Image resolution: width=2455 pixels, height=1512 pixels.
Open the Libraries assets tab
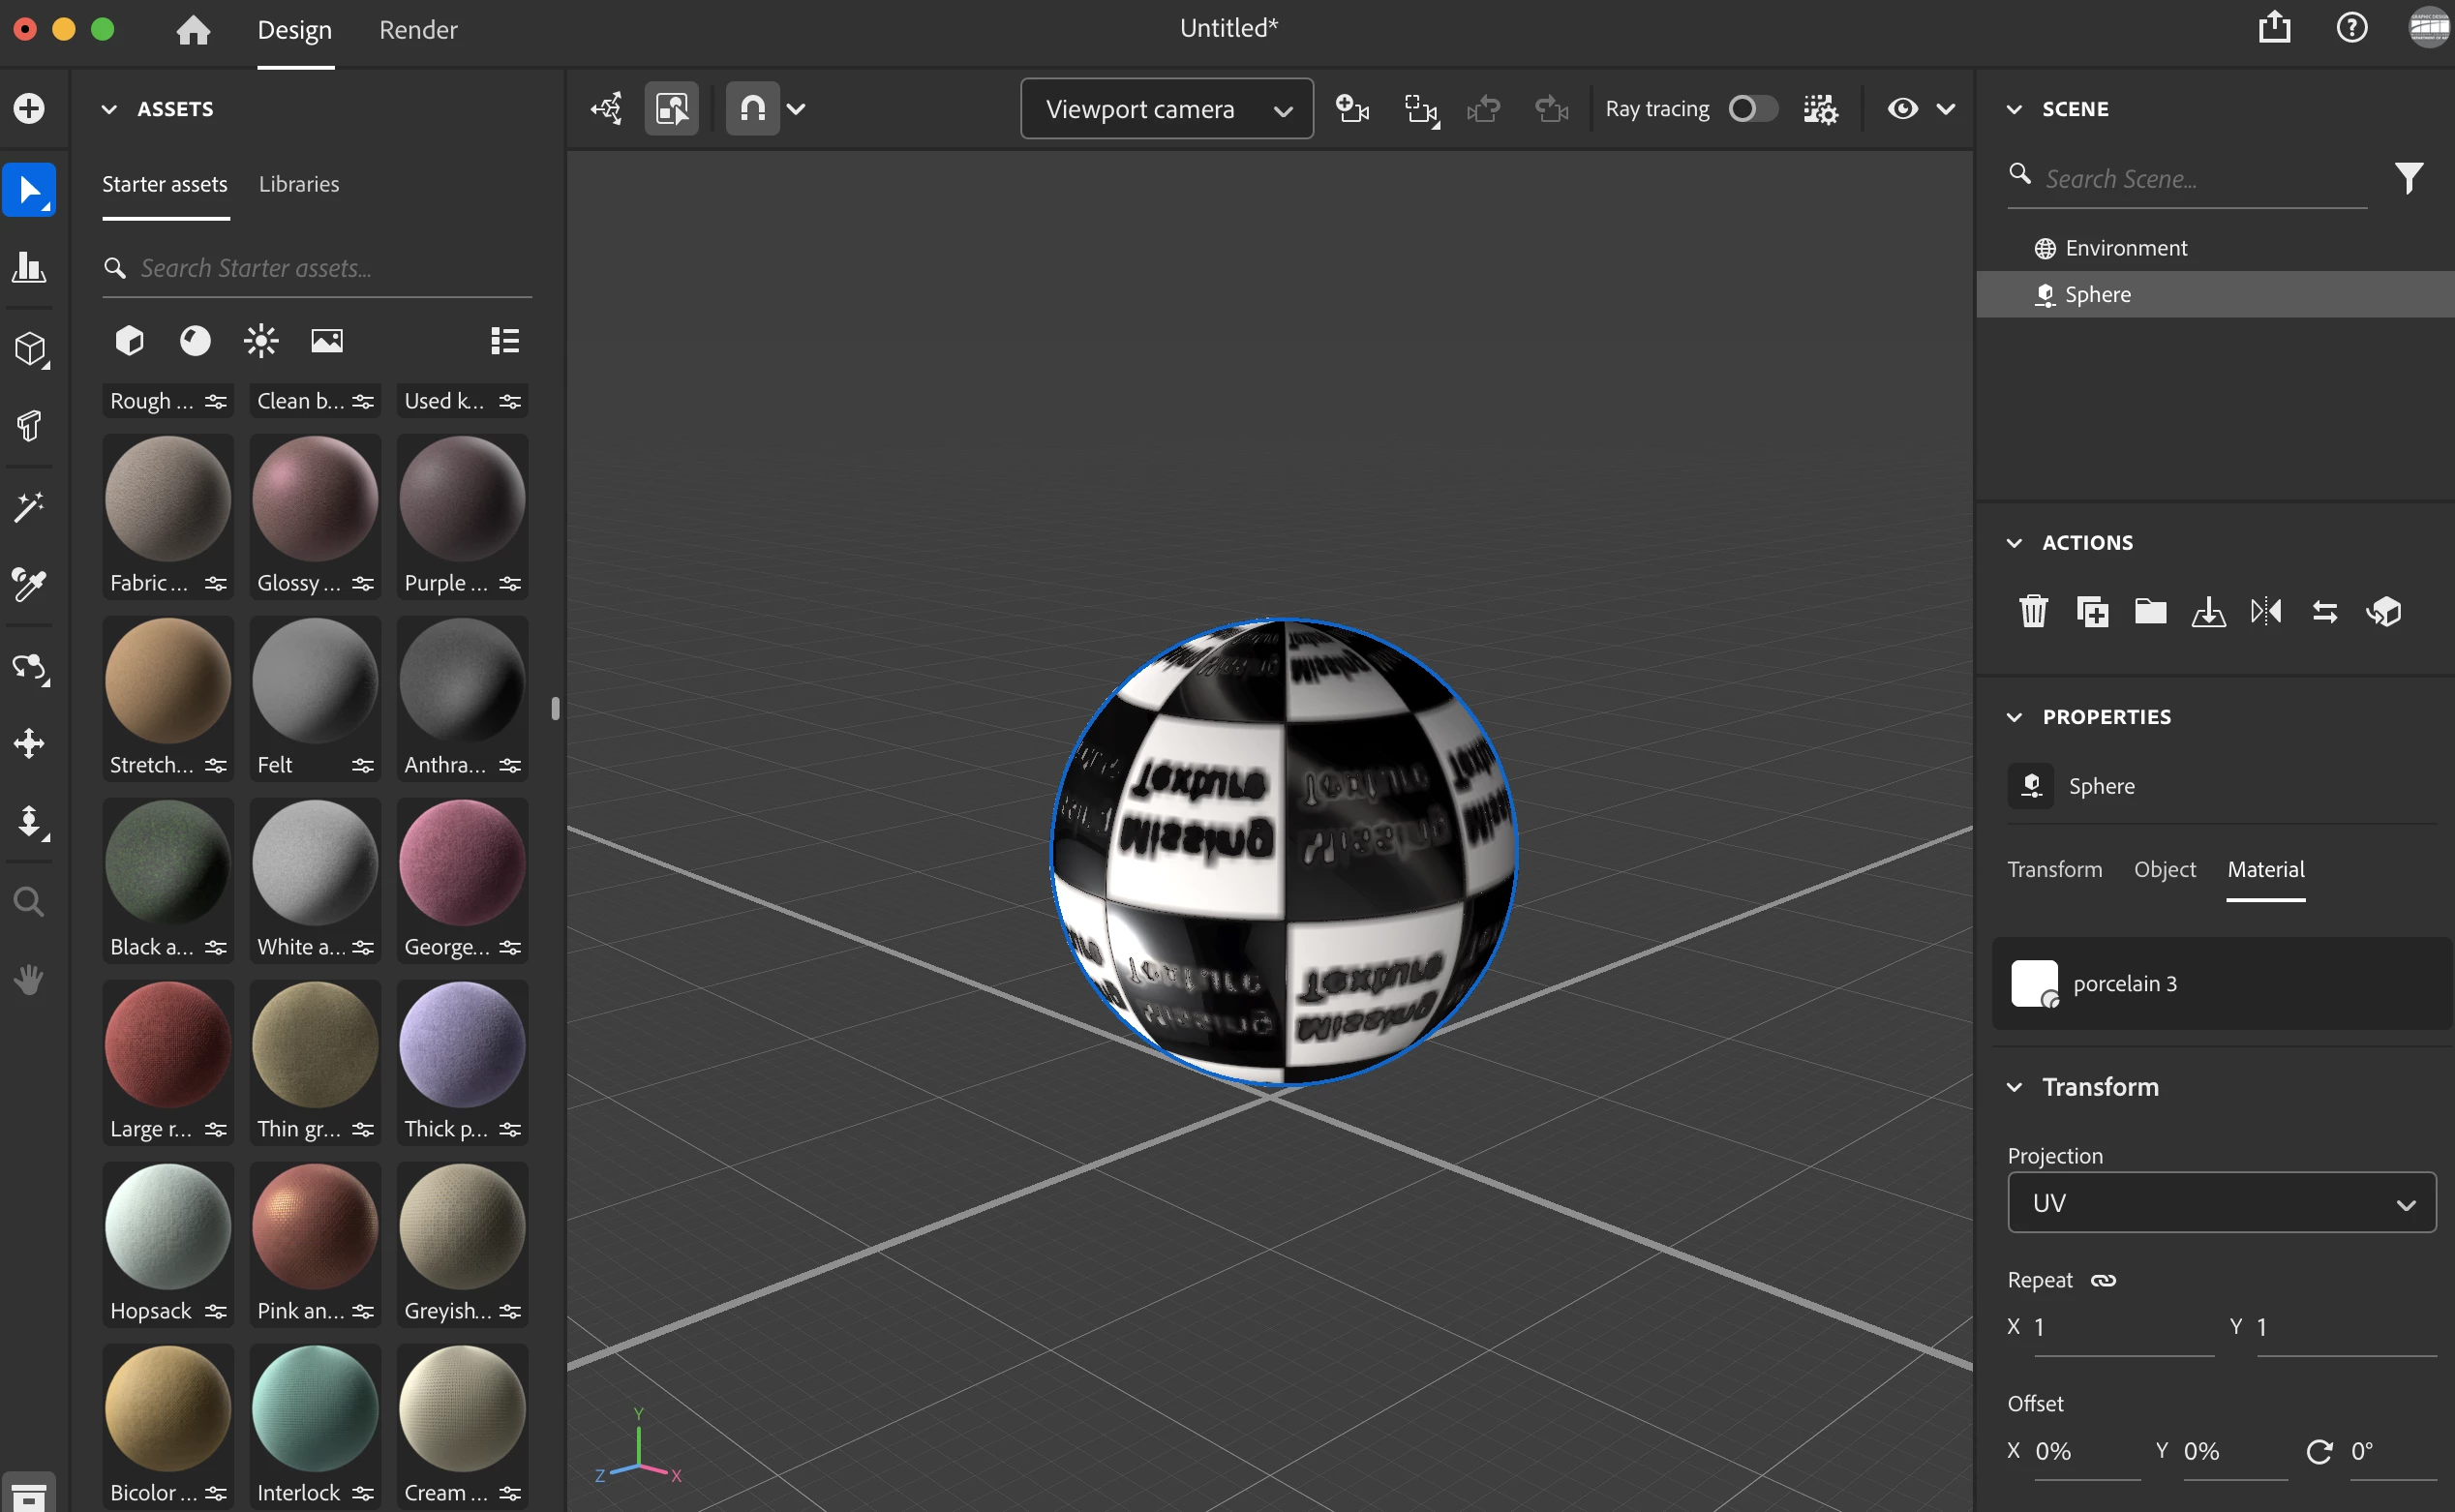tap(299, 184)
